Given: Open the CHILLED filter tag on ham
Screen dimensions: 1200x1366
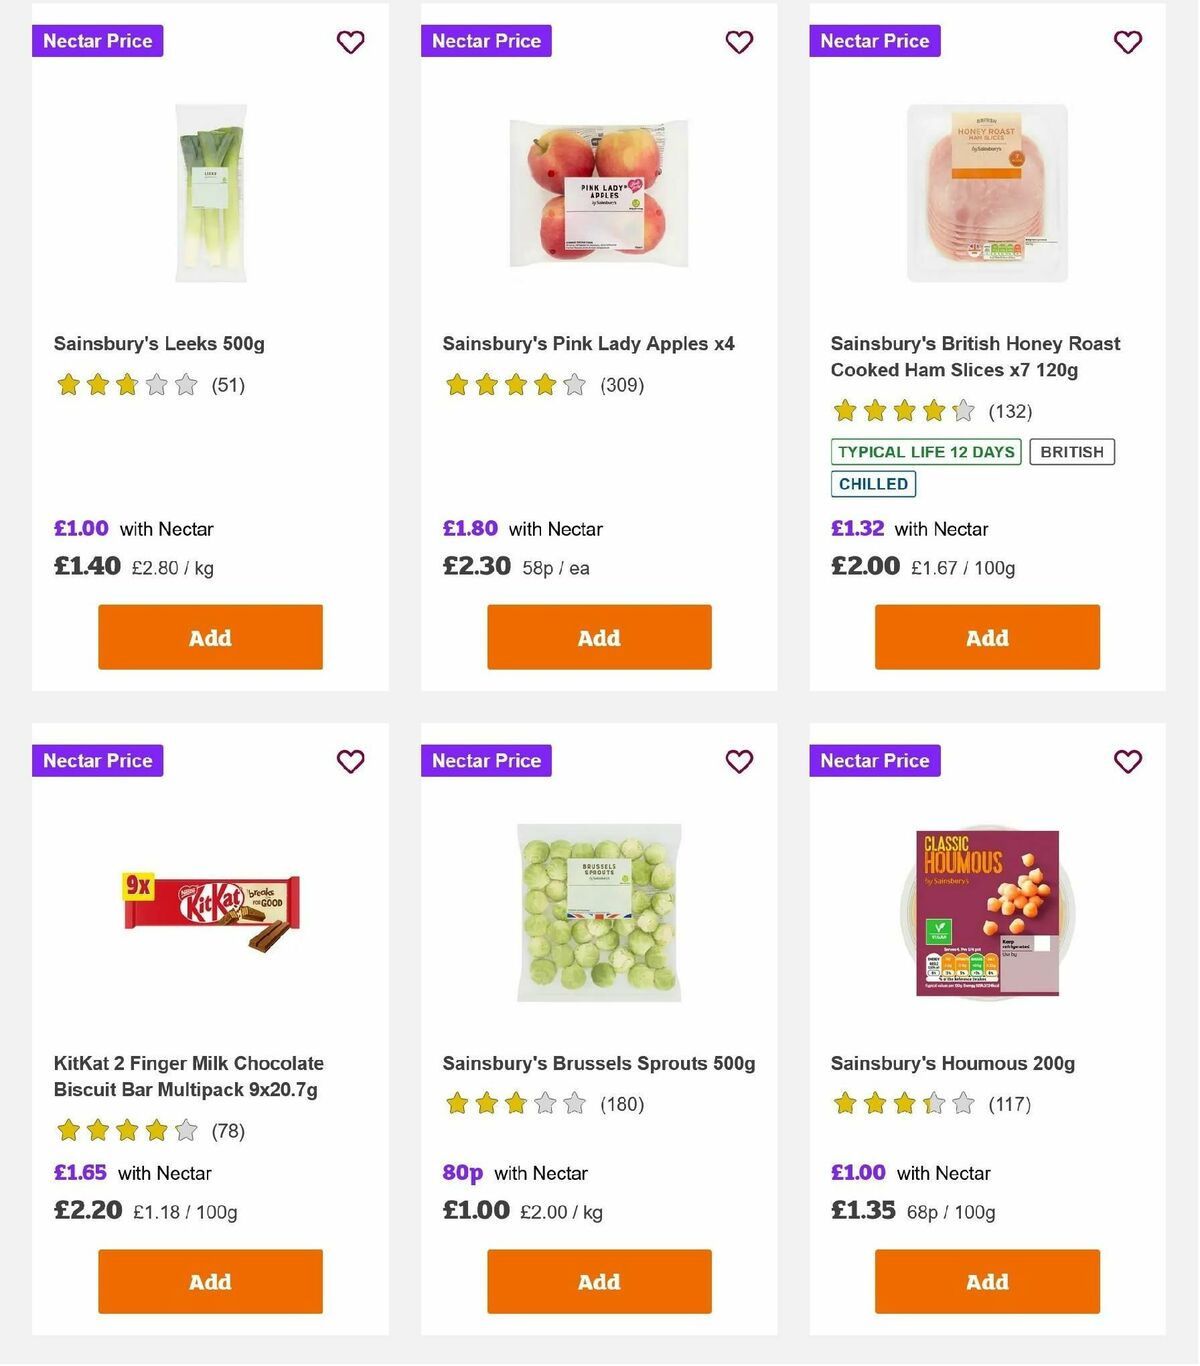Looking at the screenshot, I should [872, 484].
